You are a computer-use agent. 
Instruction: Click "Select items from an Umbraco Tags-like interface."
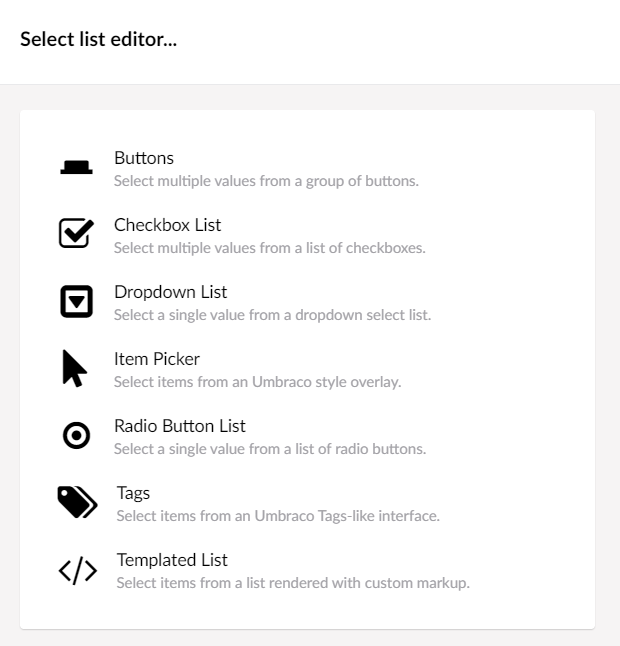point(278,516)
